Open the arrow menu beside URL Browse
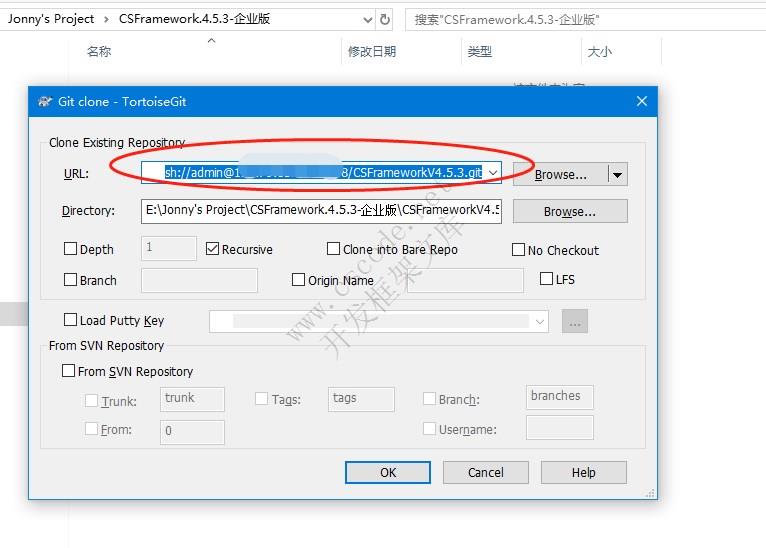The height and width of the screenshot is (548, 766). pos(617,174)
